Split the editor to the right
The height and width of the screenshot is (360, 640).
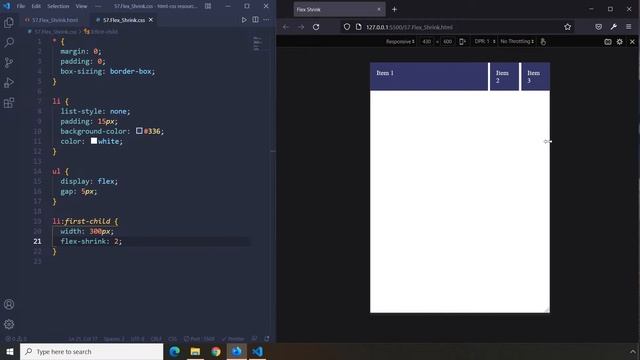tap(255, 20)
